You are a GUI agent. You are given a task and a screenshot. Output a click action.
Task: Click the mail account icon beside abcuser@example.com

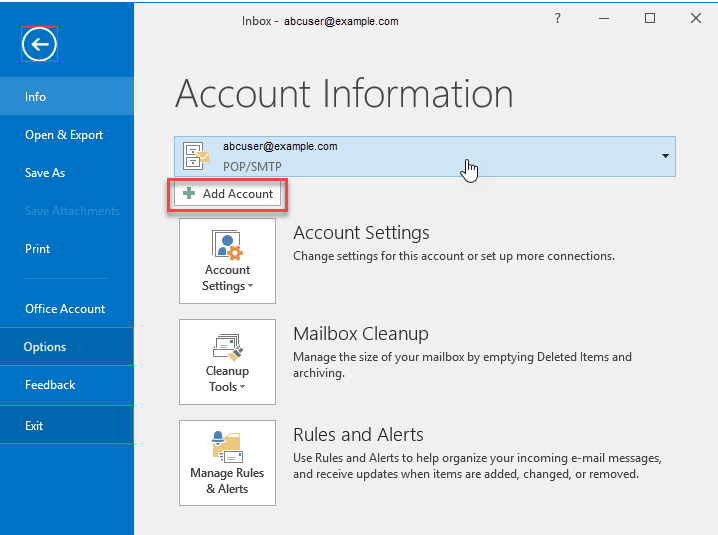tap(196, 156)
